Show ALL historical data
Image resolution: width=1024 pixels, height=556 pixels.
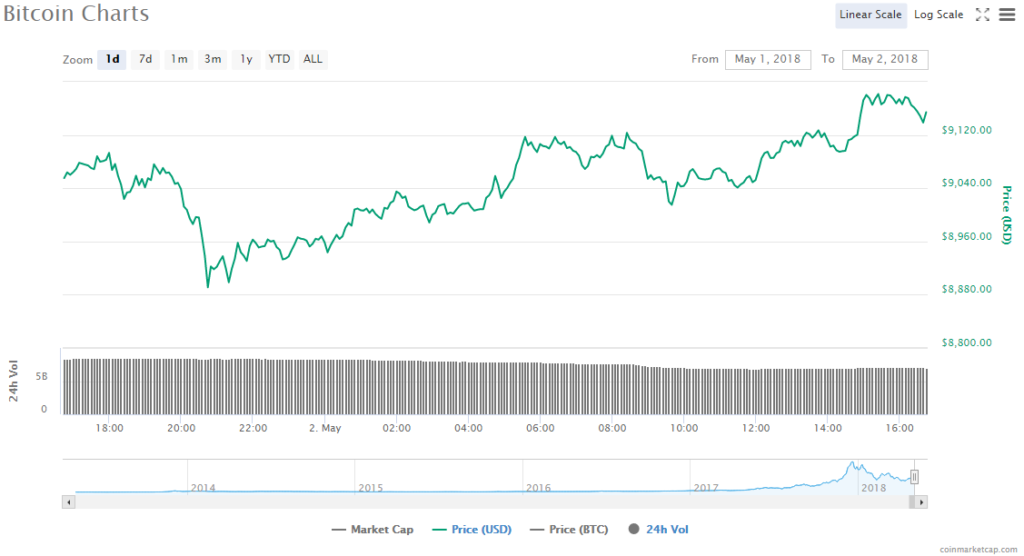coord(313,59)
